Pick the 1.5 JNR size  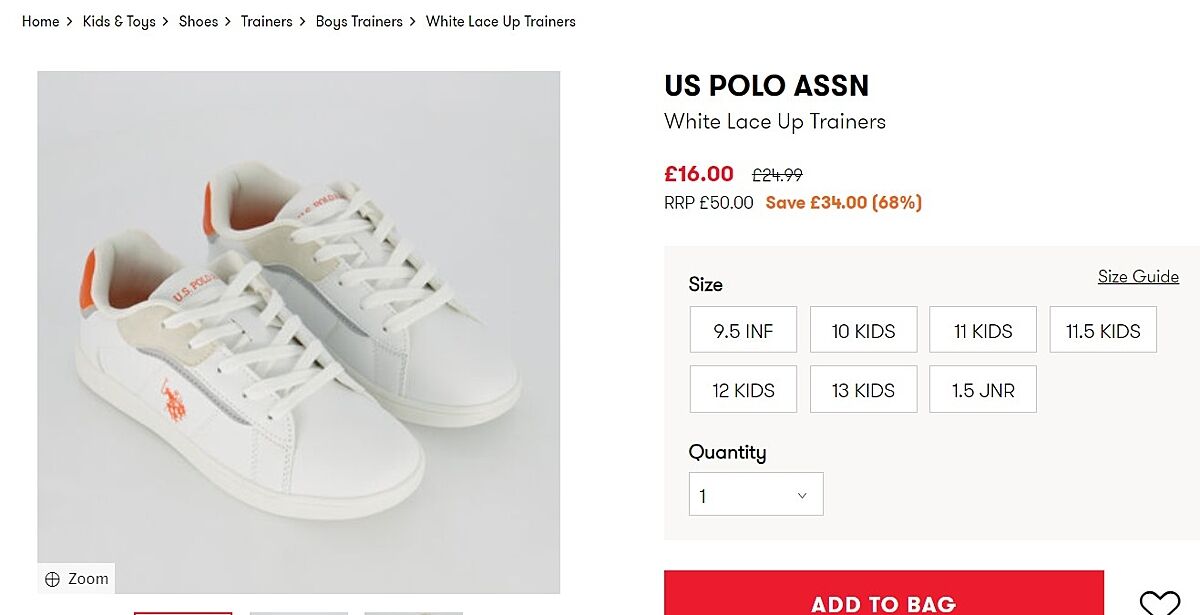pyautogui.click(x=983, y=390)
